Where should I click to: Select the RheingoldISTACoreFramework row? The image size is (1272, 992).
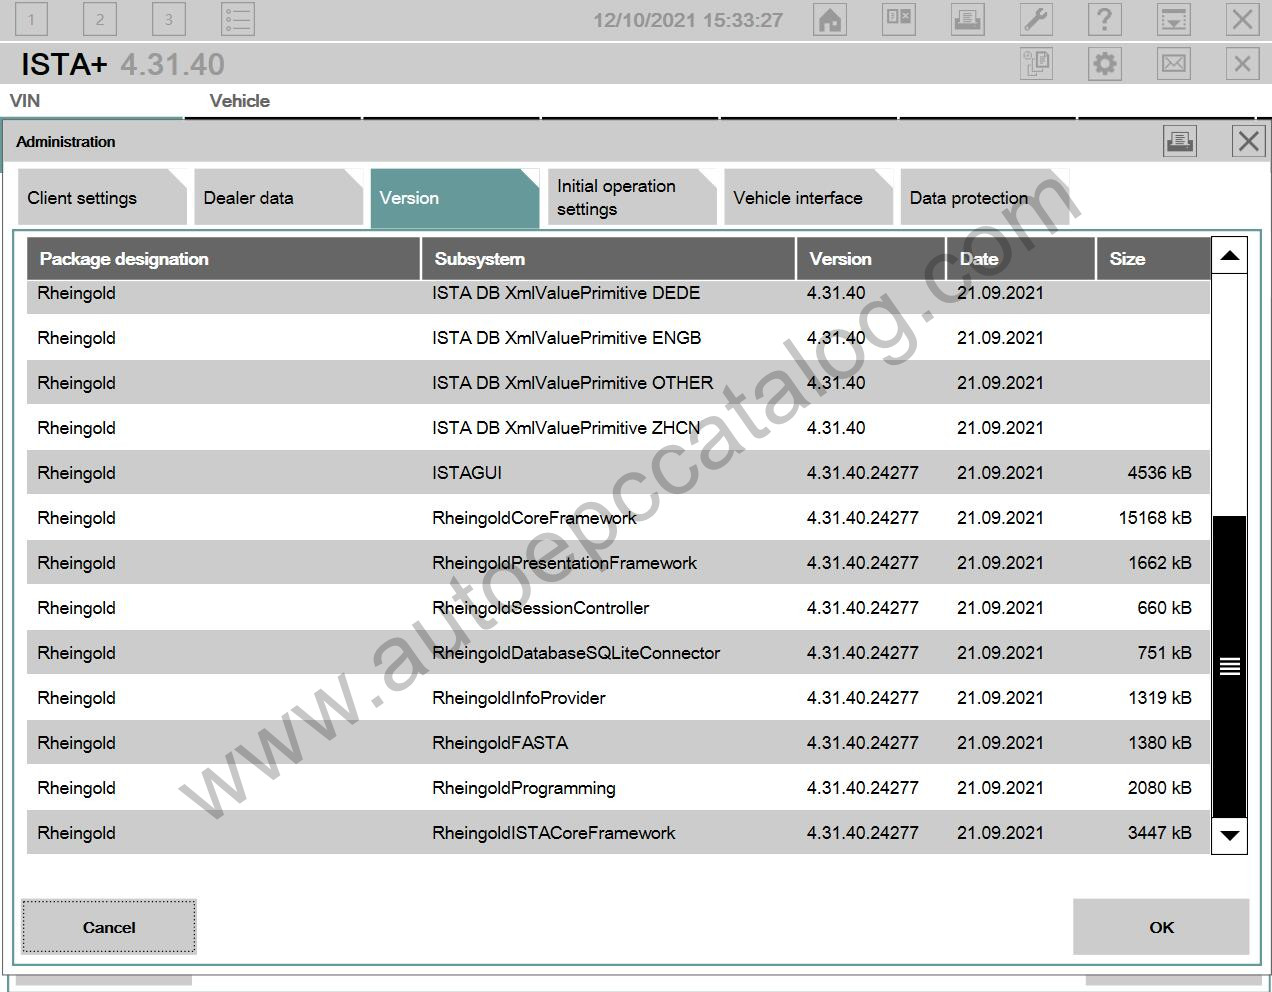click(x=618, y=833)
